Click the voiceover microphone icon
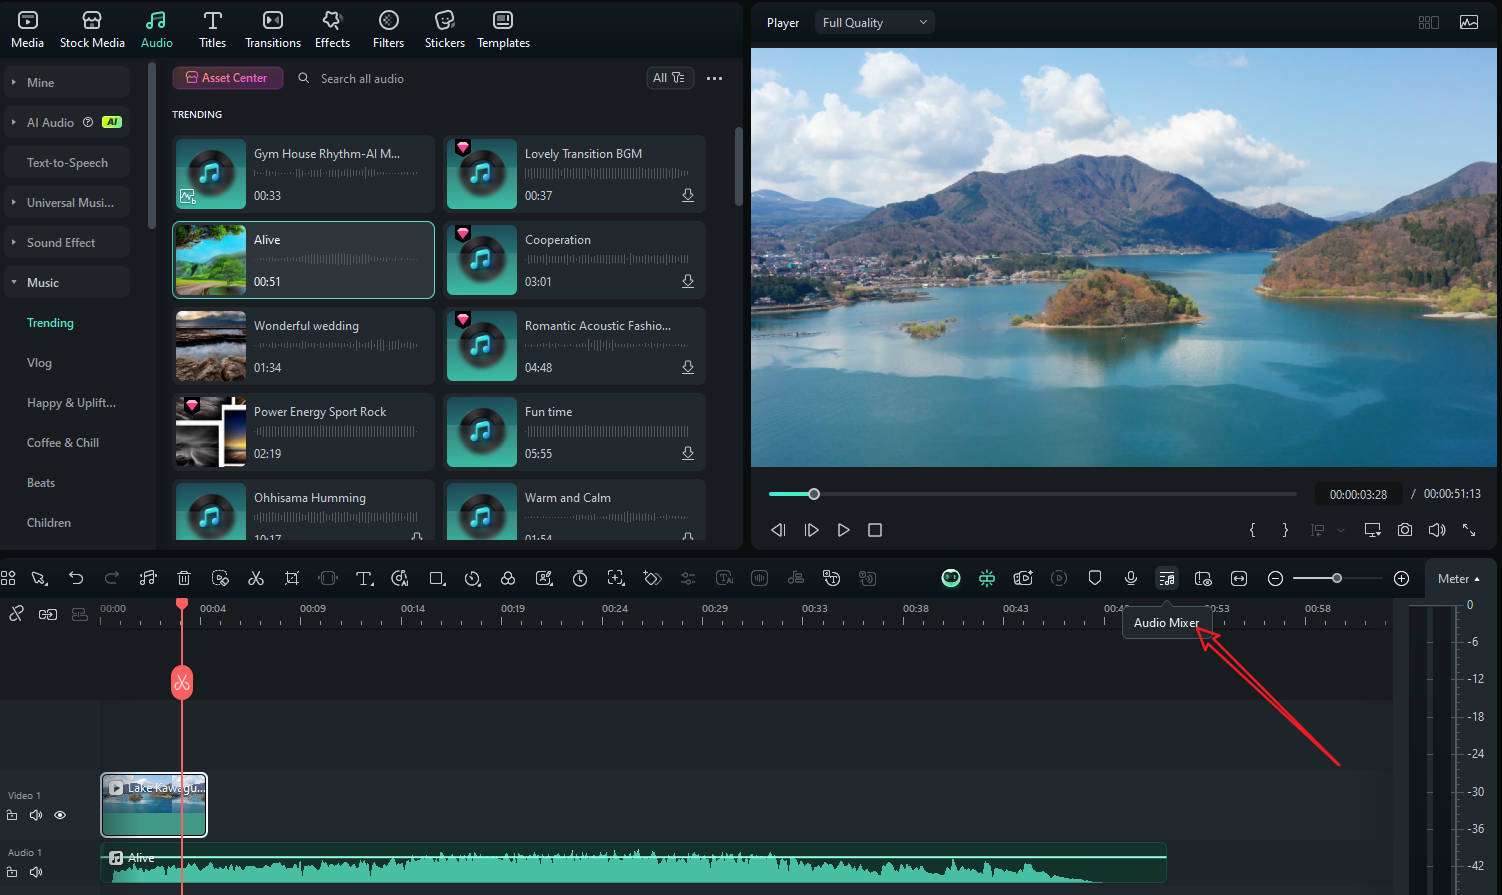This screenshot has height=895, width=1502. [x=1131, y=578]
